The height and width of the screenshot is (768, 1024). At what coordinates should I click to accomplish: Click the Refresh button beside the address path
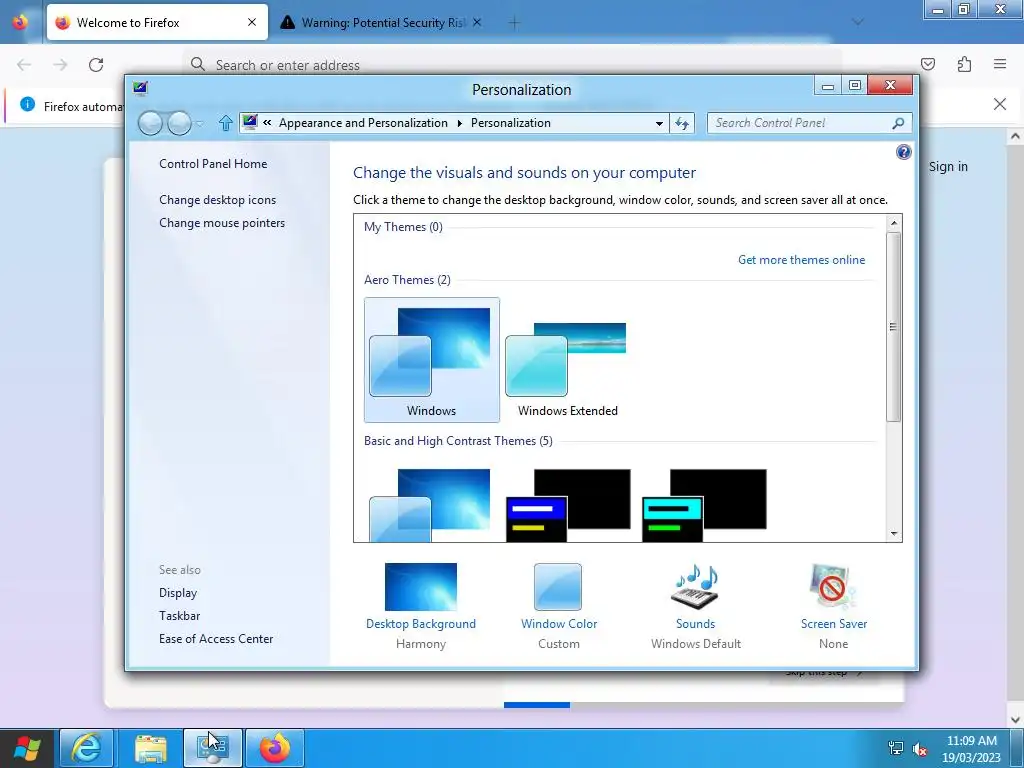pyautogui.click(x=682, y=123)
